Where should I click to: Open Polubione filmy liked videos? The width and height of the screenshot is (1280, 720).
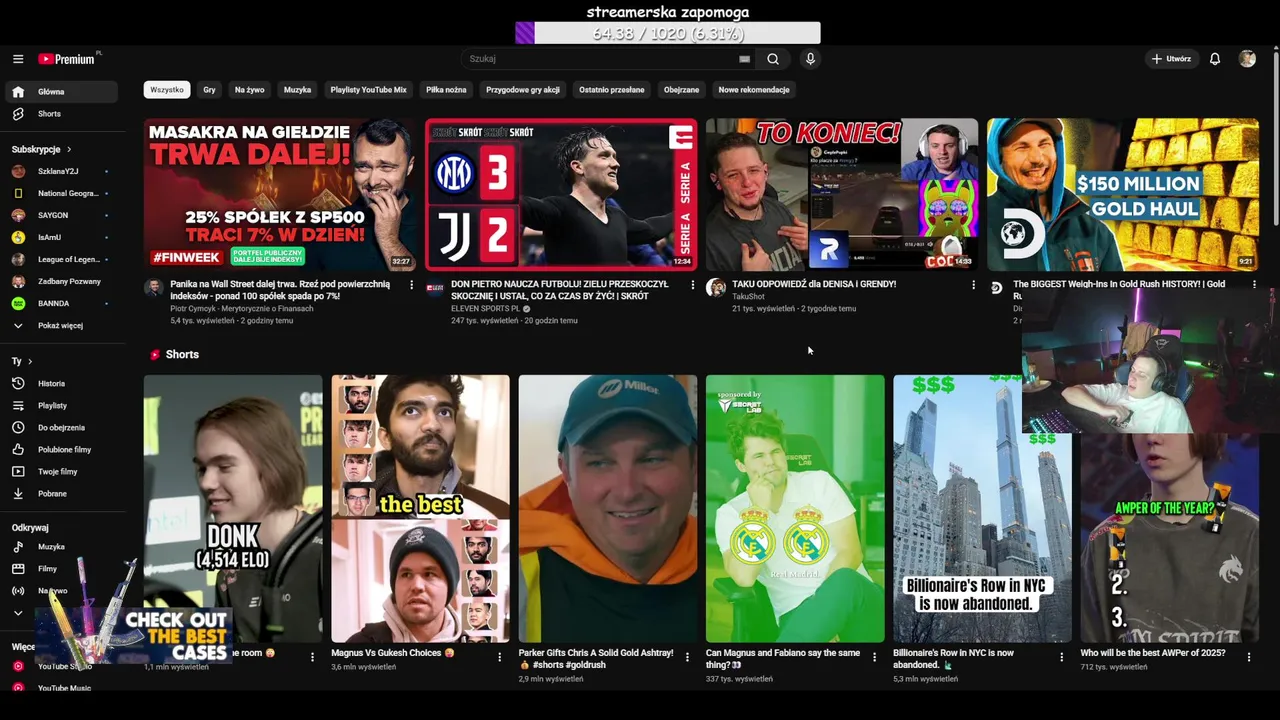tap(60, 449)
